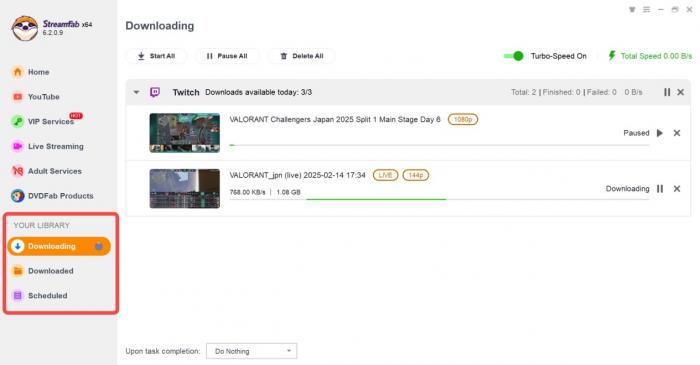
Task: Click the DVDFab Products icon
Action: [x=17, y=195]
